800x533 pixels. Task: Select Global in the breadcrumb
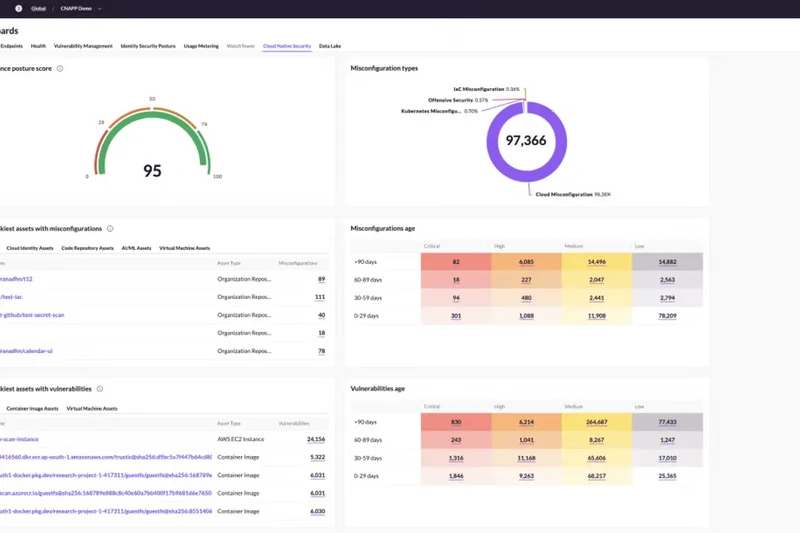(x=38, y=8)
